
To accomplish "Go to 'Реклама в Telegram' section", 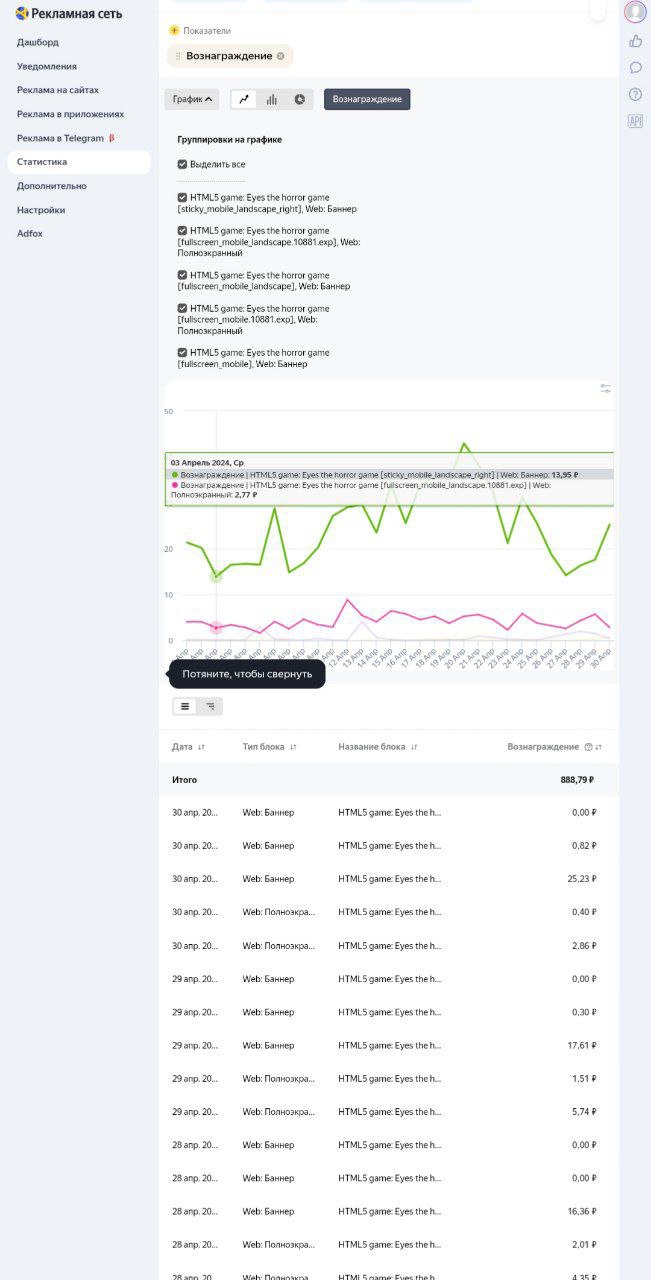I will (60, 138).
